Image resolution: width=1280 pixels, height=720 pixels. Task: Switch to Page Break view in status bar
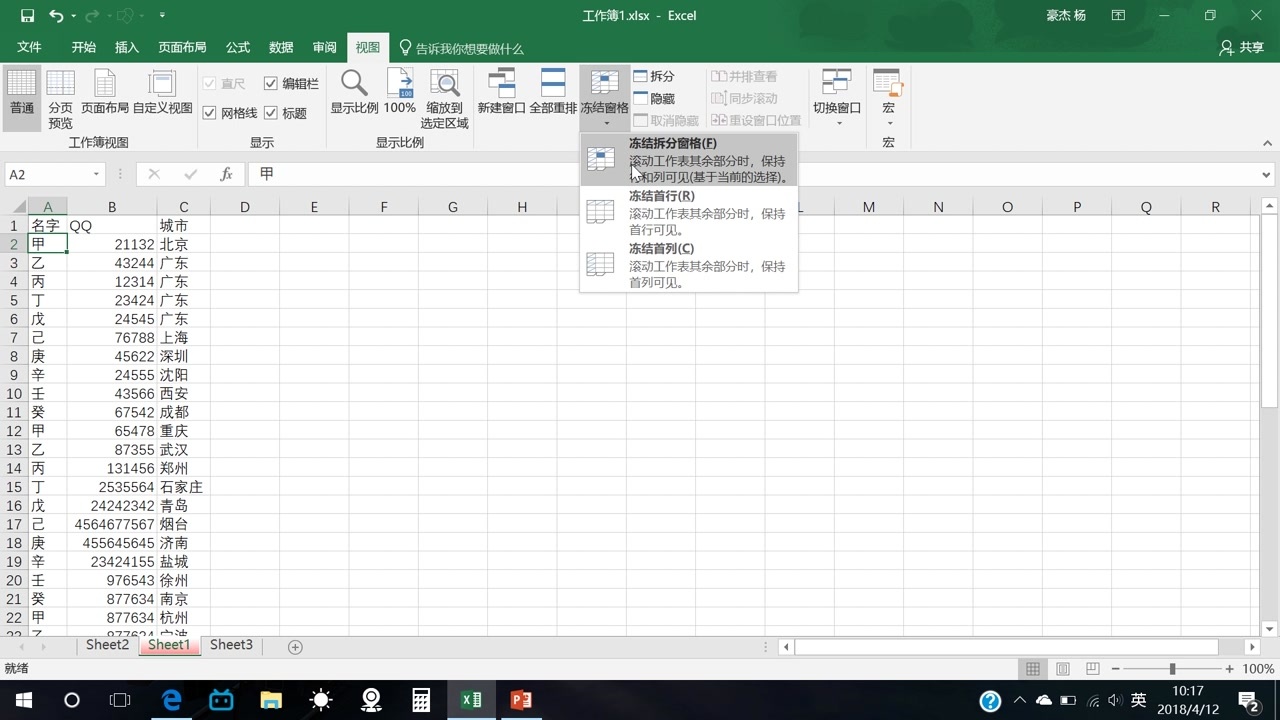tap(1092, 669)
